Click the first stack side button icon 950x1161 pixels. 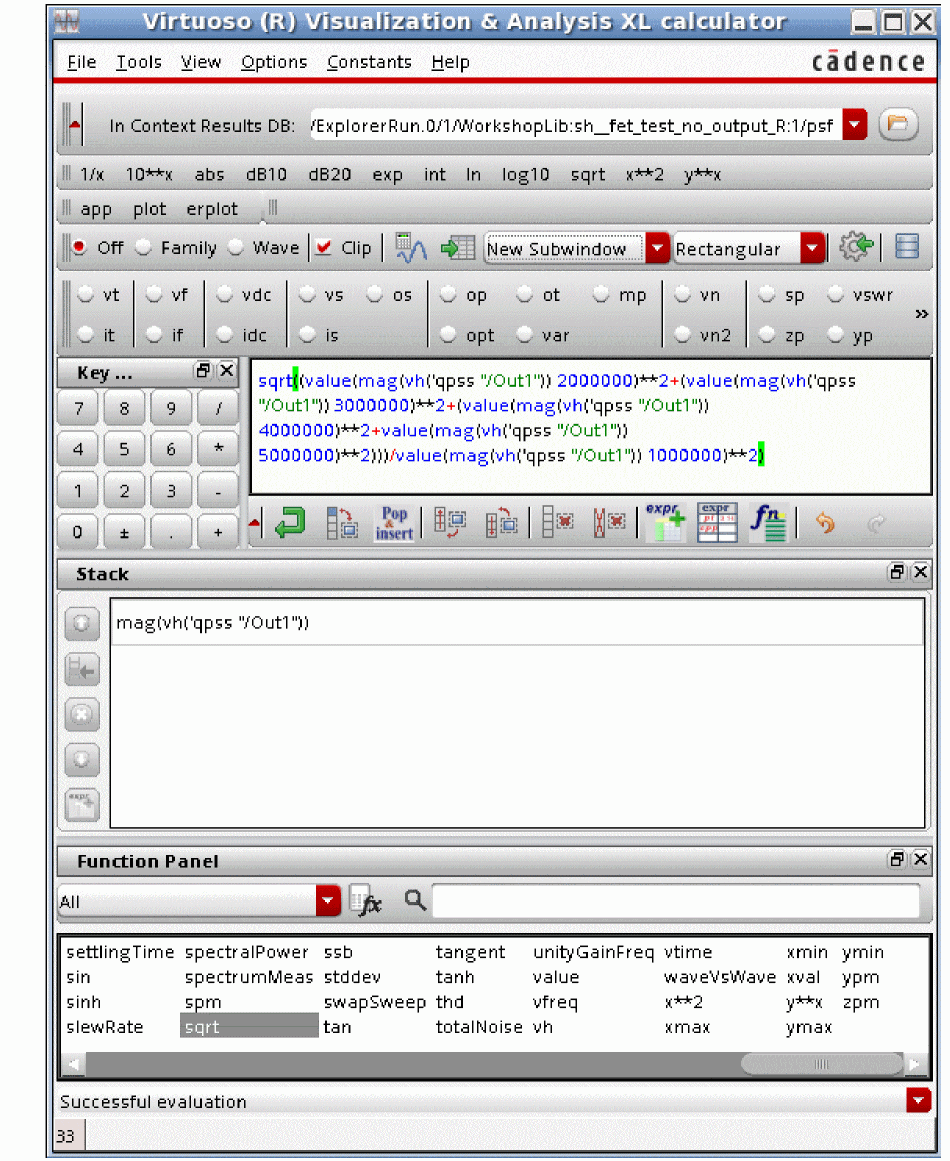(x=81, y=623)
